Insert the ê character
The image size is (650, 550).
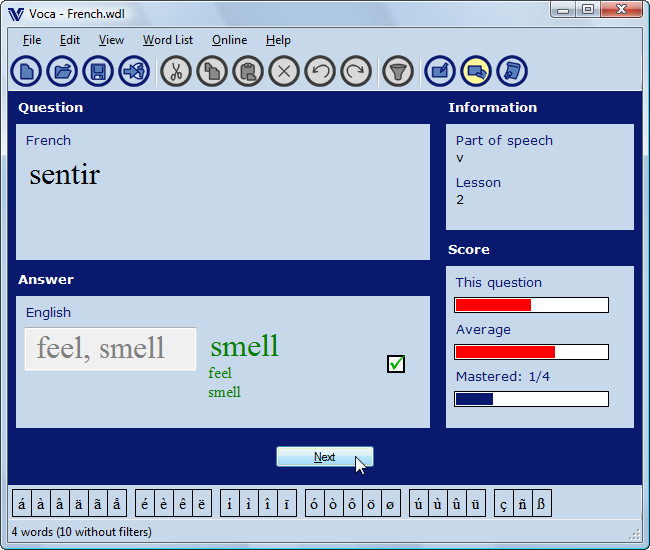point(183,503)
